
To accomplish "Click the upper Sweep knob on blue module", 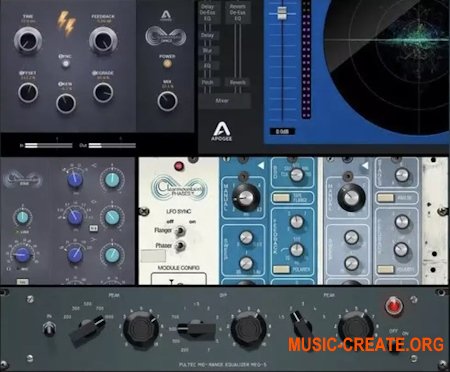I will [246, 238].
